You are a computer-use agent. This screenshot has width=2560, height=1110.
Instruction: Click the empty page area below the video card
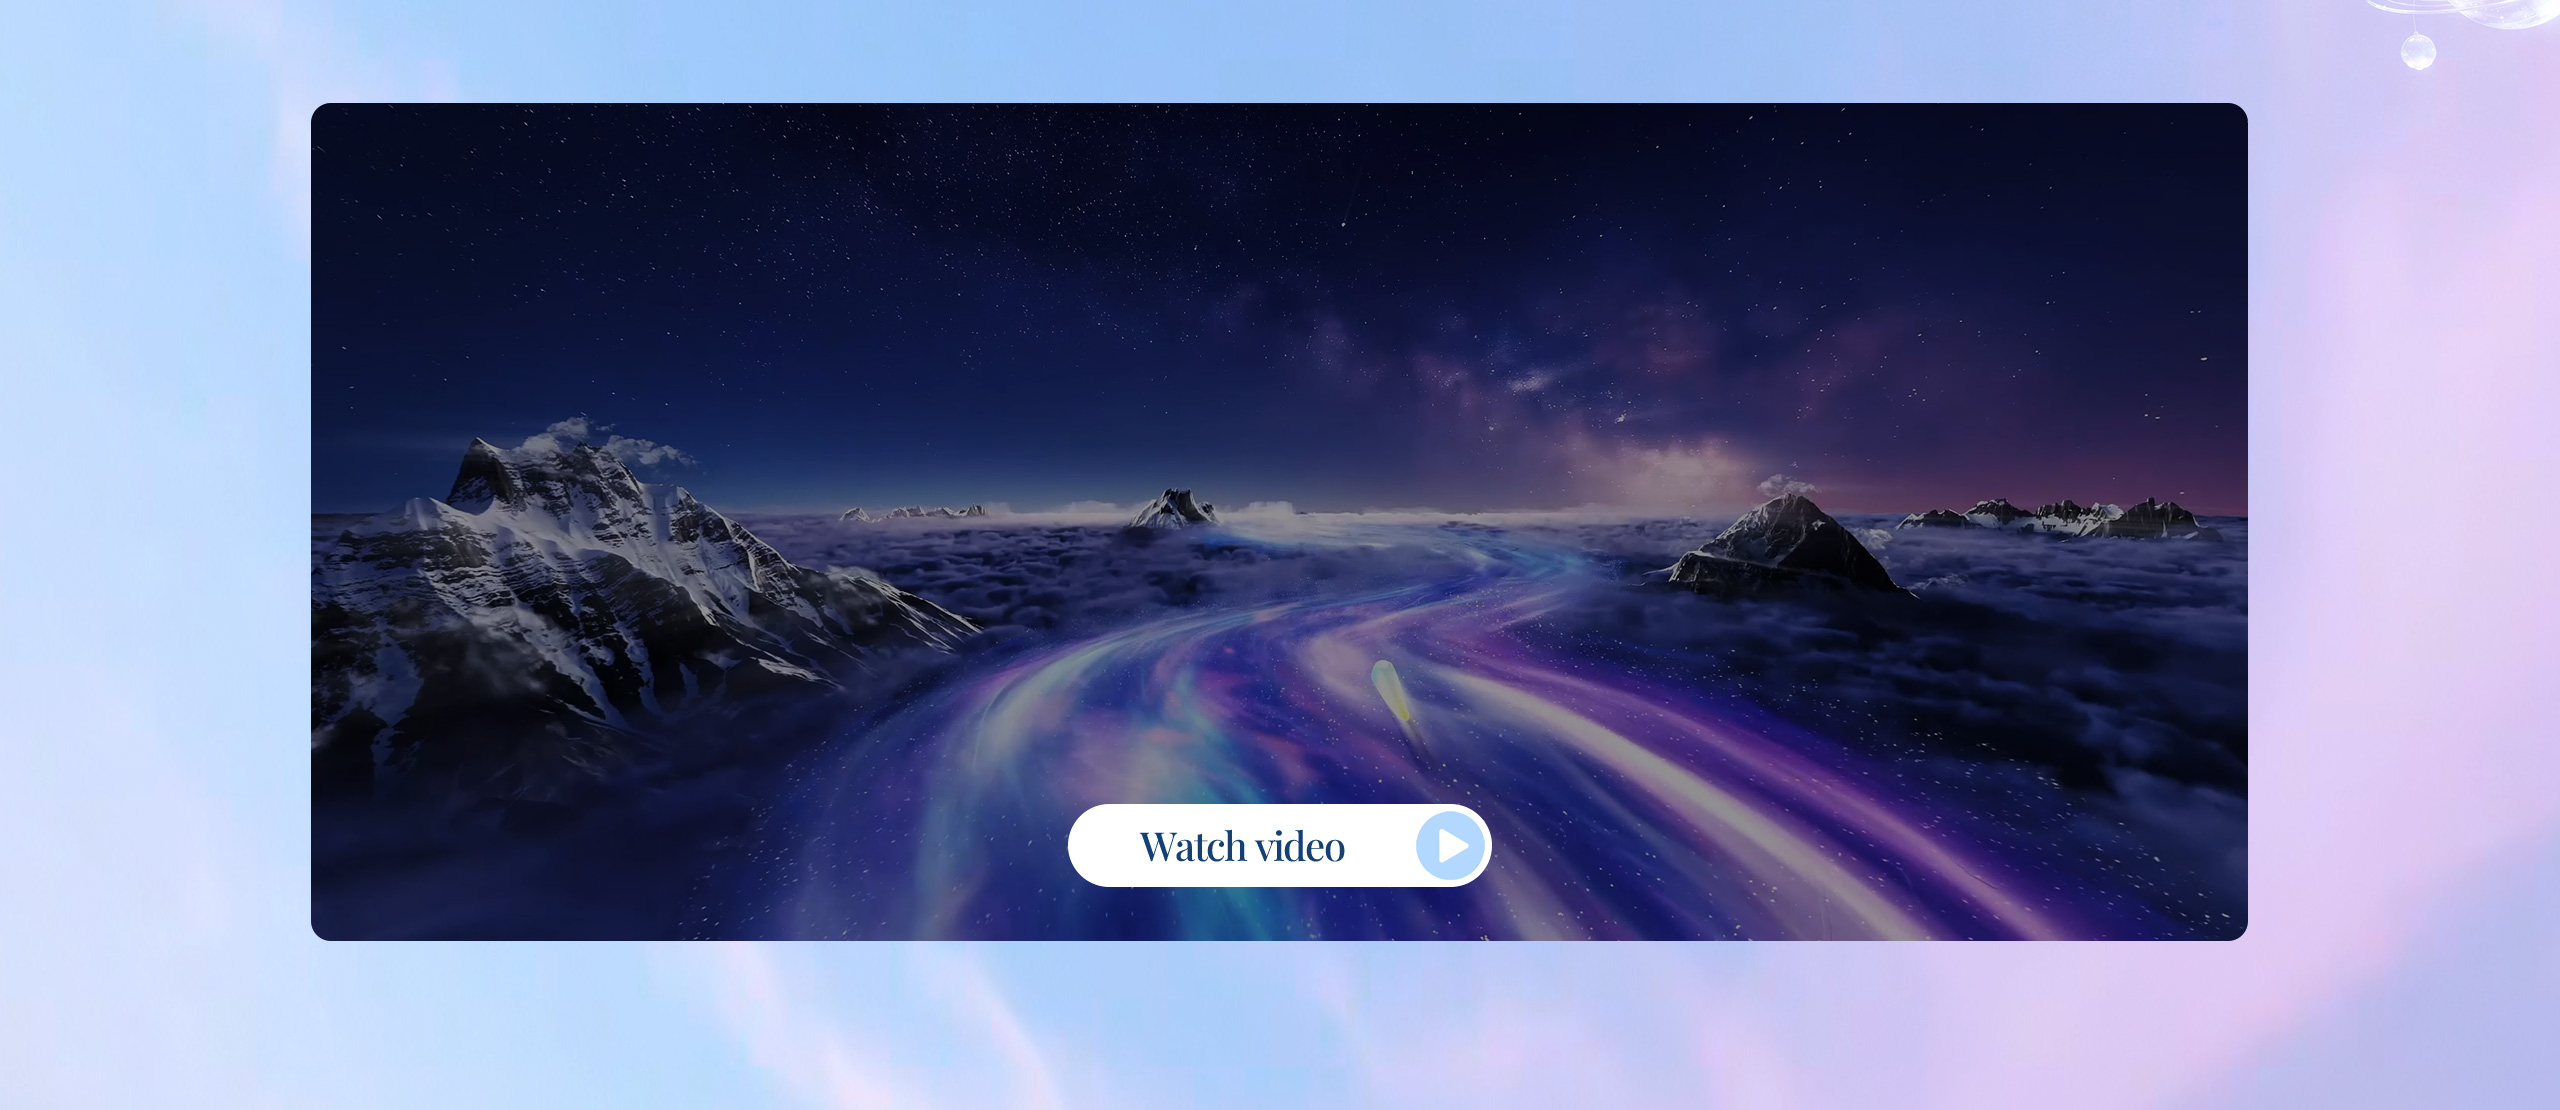(x=1280, y=1030)
